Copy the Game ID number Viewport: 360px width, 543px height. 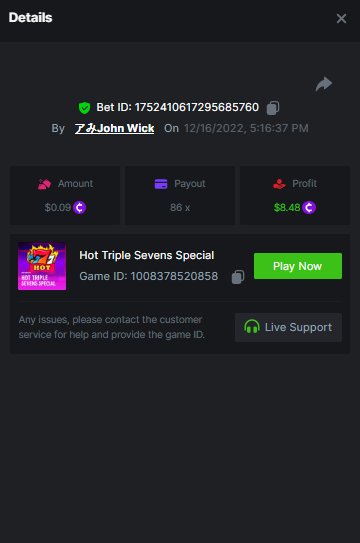pos(238,277)
